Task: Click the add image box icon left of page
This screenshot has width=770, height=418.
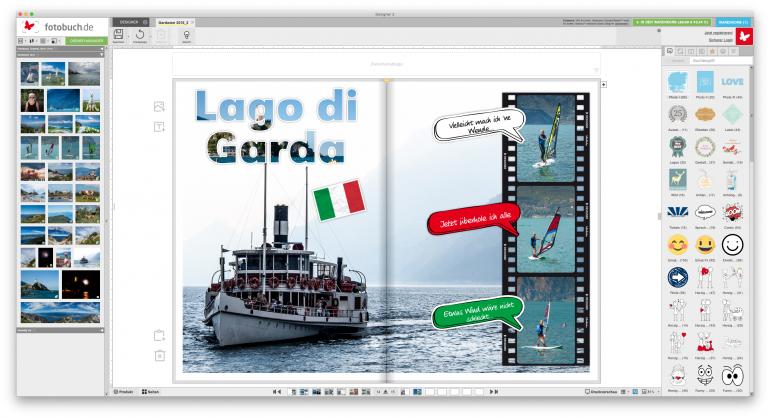Action: (x=159, y=106)
